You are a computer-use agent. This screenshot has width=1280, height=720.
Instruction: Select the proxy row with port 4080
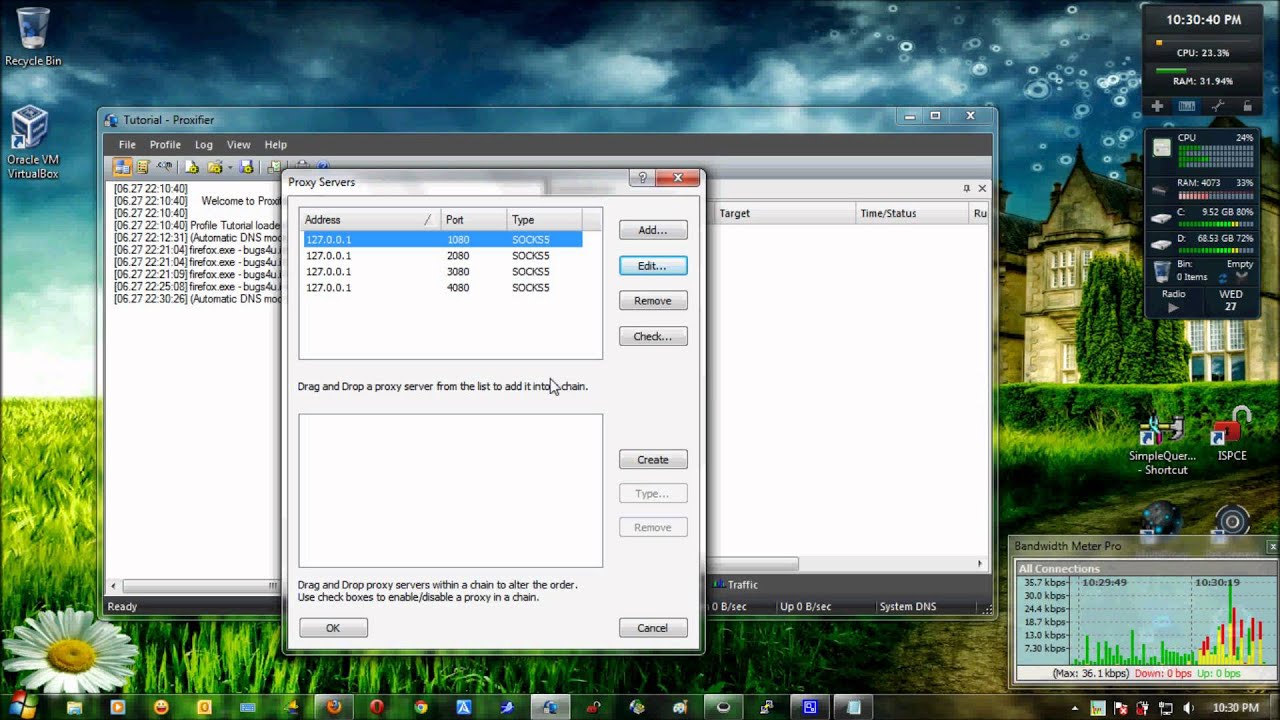point(442,288)
